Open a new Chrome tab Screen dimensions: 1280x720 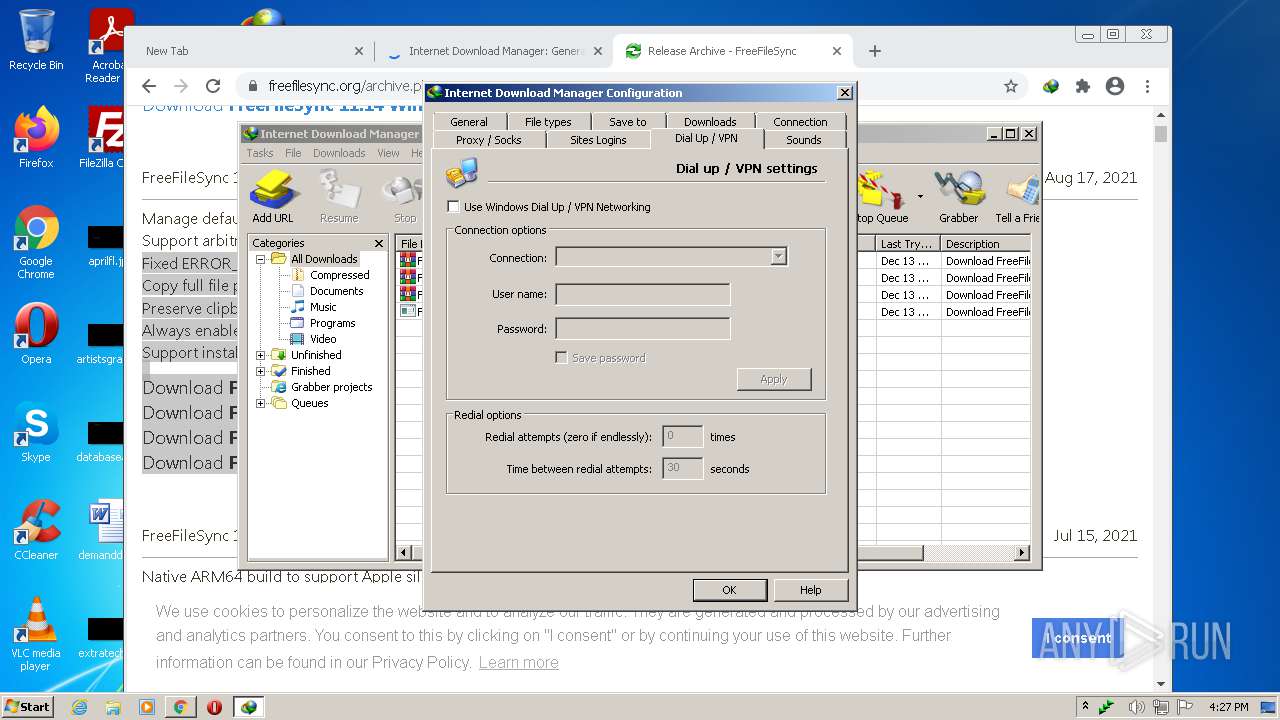tap(875, 51)
